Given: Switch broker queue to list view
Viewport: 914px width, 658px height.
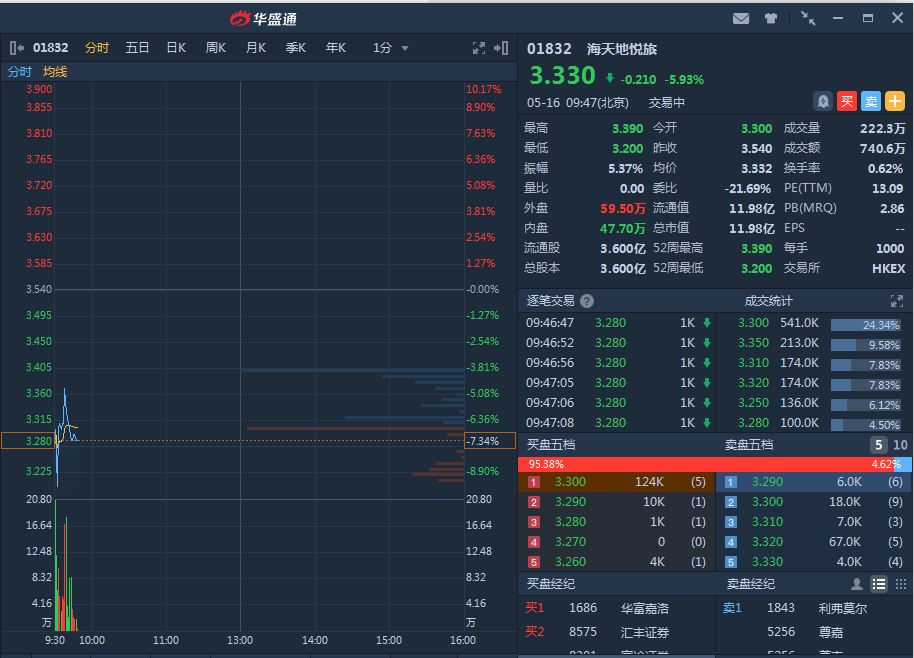Looking at the screenshot, I should pos(879,584).
